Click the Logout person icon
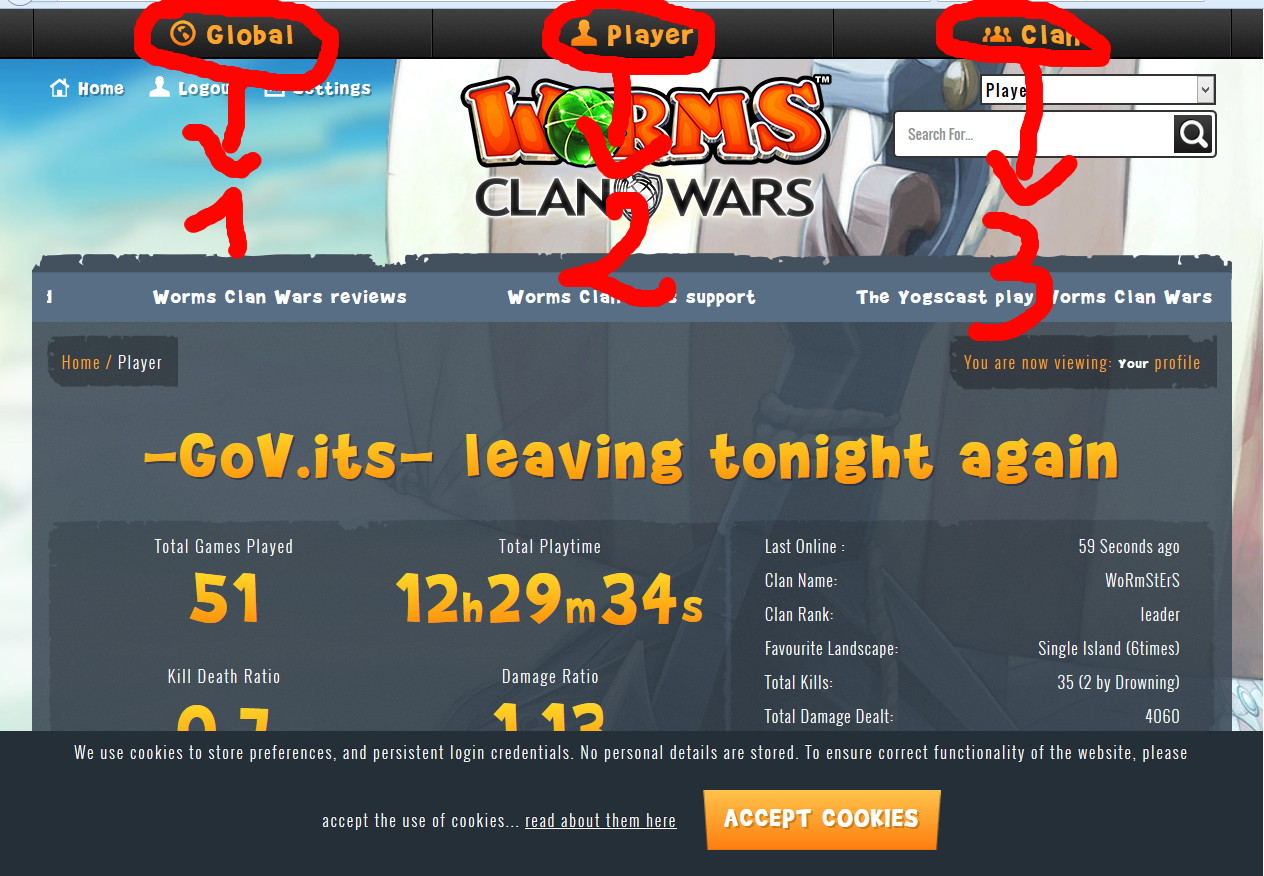This screenshot has width=1264, height=876. (159, 87)
